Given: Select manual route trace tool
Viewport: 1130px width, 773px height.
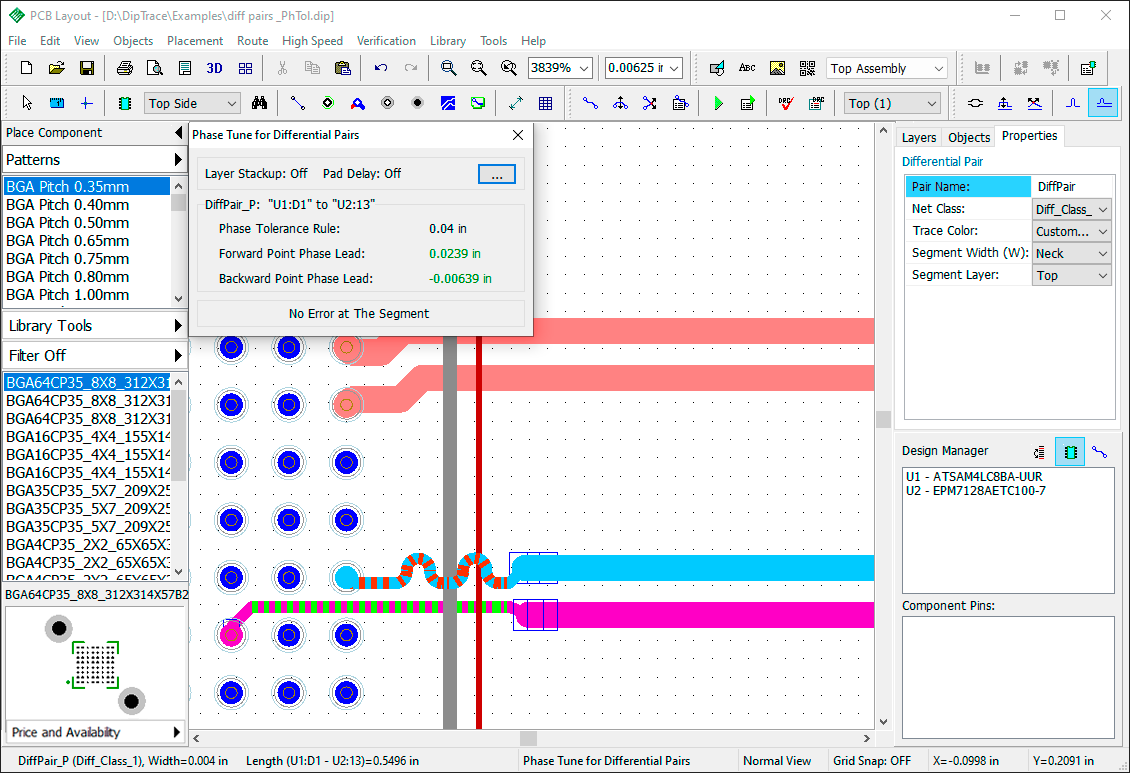Looking at the screenshot, I should click(590, 103).
